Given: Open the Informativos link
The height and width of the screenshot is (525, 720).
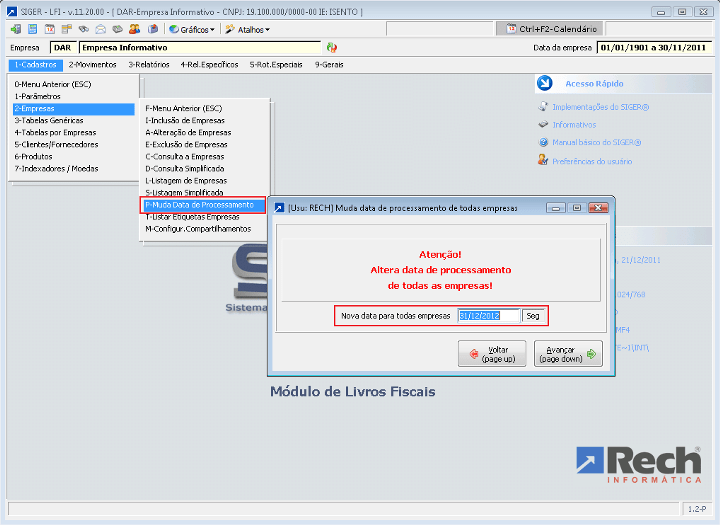Looking at the screenshot, I should (574, 124).
